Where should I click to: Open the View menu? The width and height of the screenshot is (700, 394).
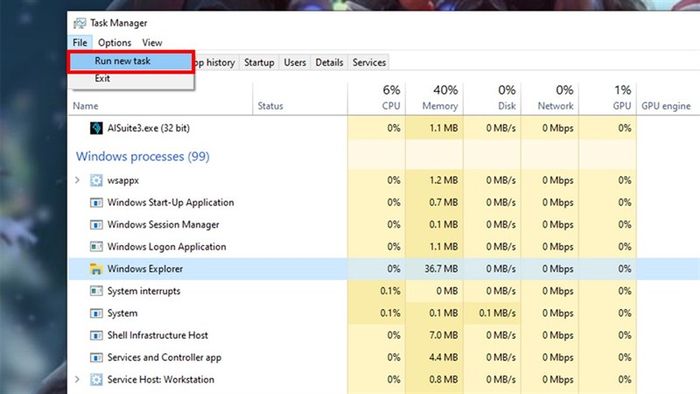click(x=152, y=42)
